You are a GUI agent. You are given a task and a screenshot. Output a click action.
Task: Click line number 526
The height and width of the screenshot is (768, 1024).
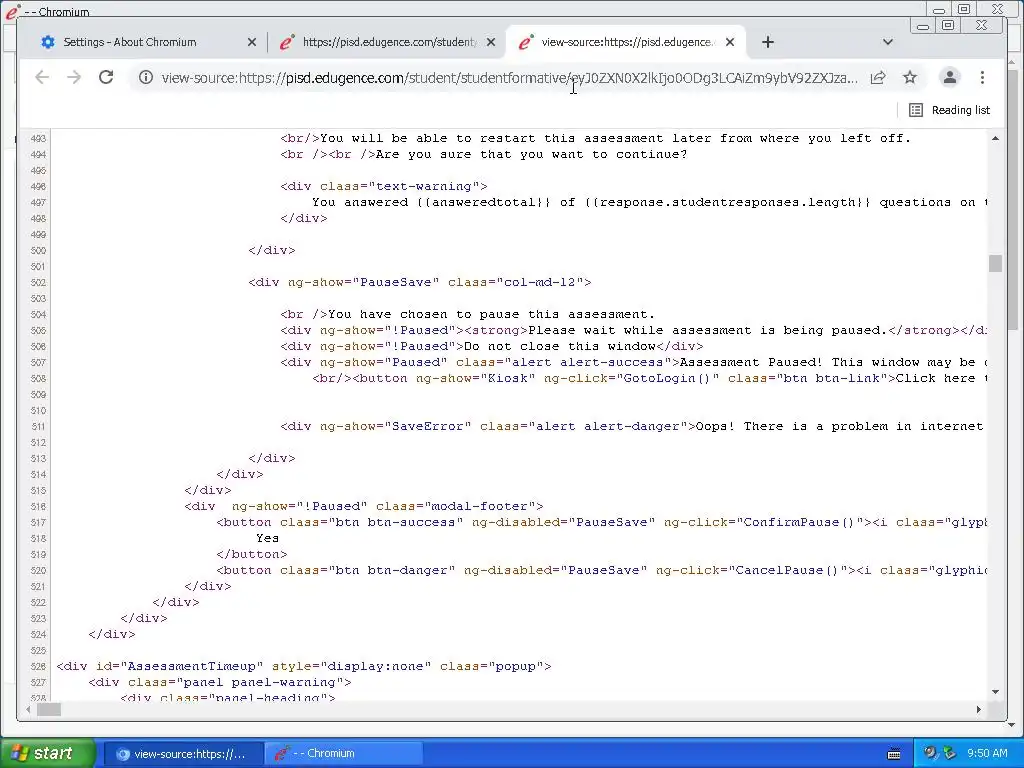point(38,667)
